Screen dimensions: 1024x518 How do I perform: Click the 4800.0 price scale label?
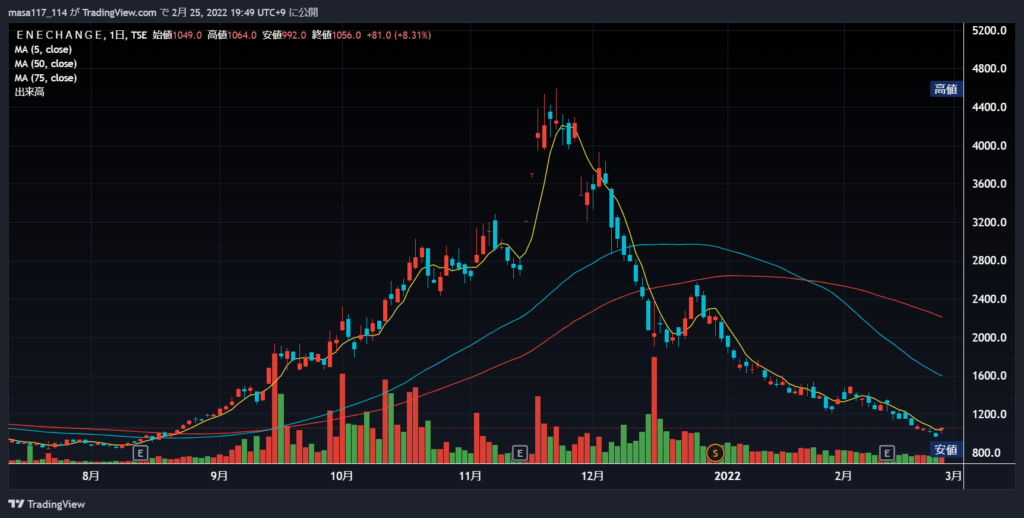(x=989, y=69)
